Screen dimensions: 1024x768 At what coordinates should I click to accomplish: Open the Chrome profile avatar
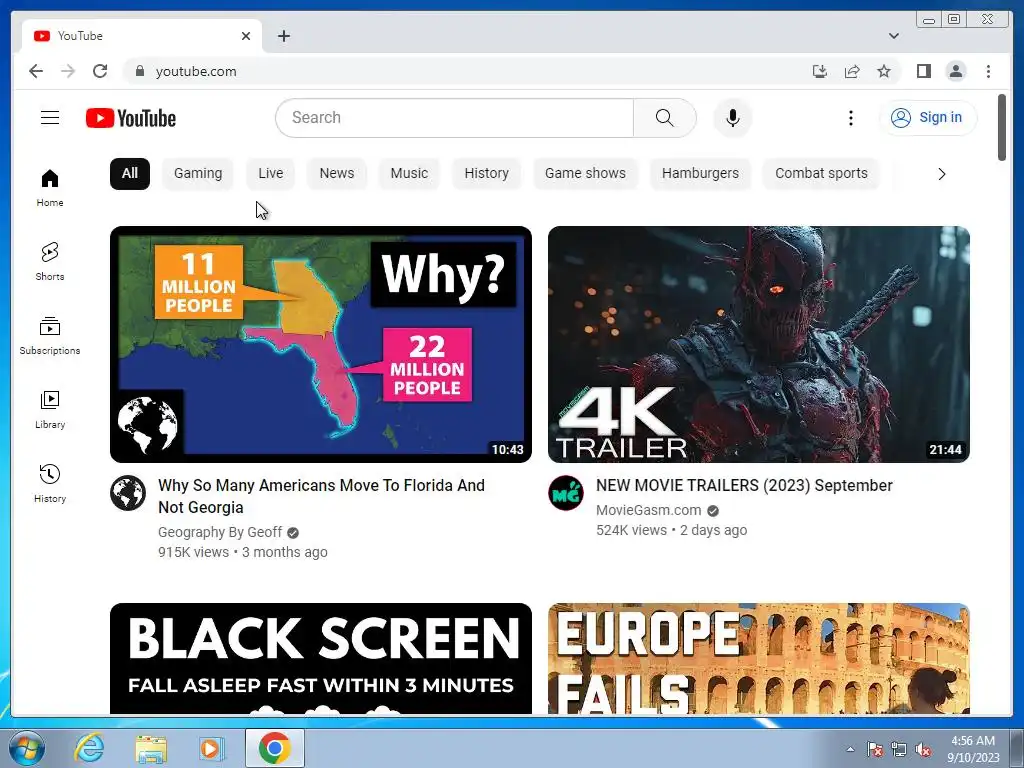[x=955, y=71]
